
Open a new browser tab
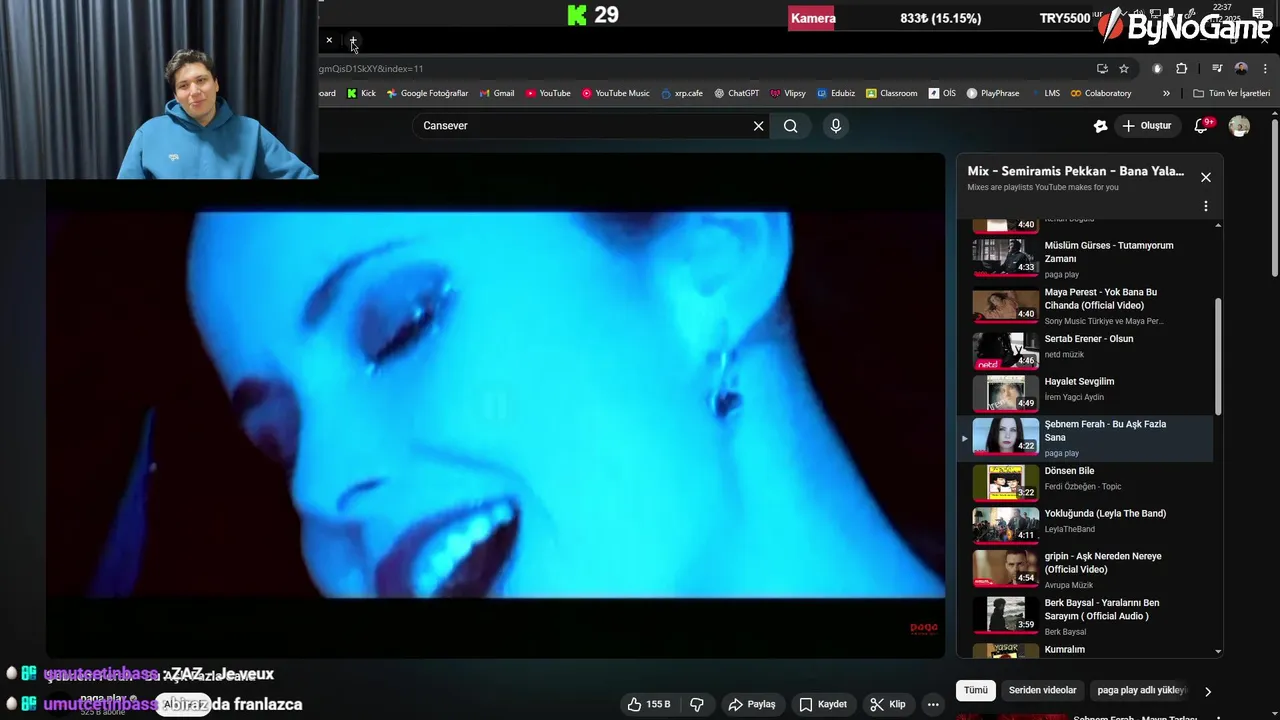click(x=353, y=41)
